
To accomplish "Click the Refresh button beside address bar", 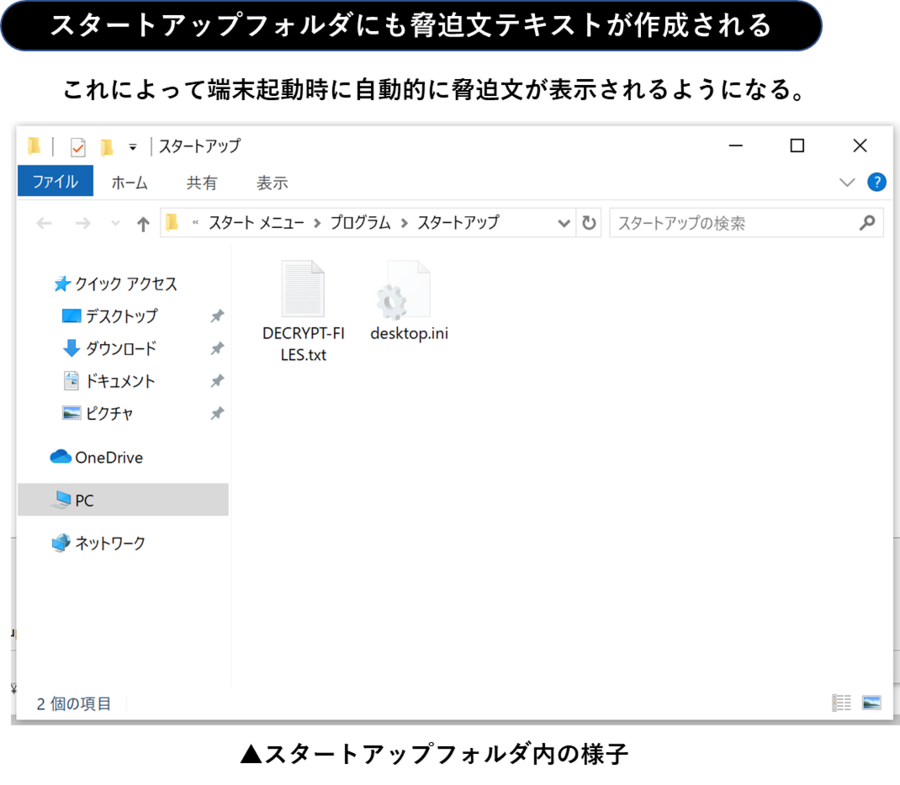I will pyautogui.click(x=589, y=223).
